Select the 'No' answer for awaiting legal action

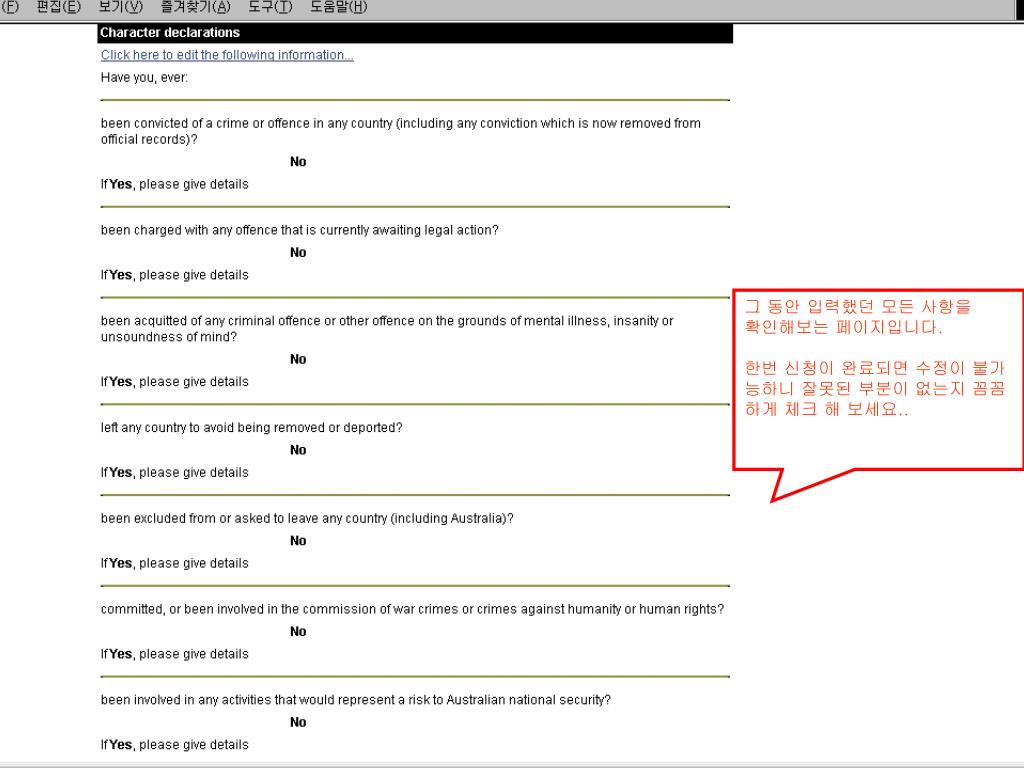298,253
